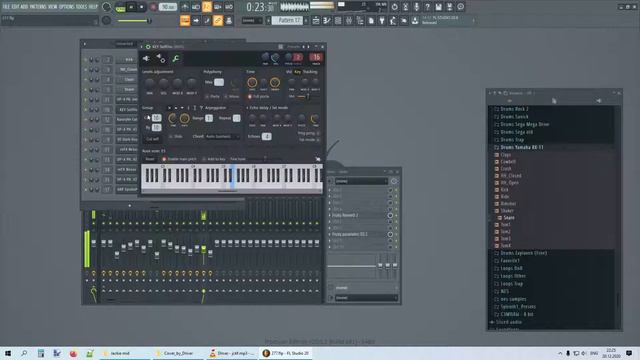Click the Cut self button
Viewport: 640px width, 360px height.
point(153,139)
